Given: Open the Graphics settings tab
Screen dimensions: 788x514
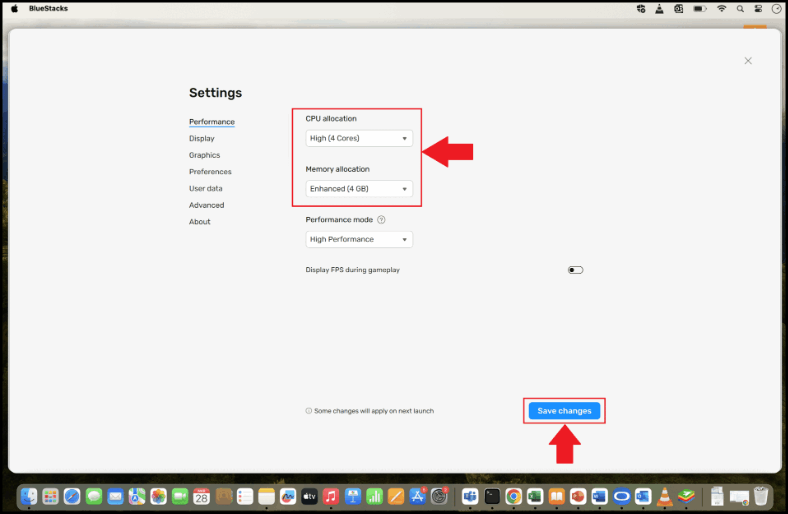Looking at the screenshot, I should [x=205, y=155].
